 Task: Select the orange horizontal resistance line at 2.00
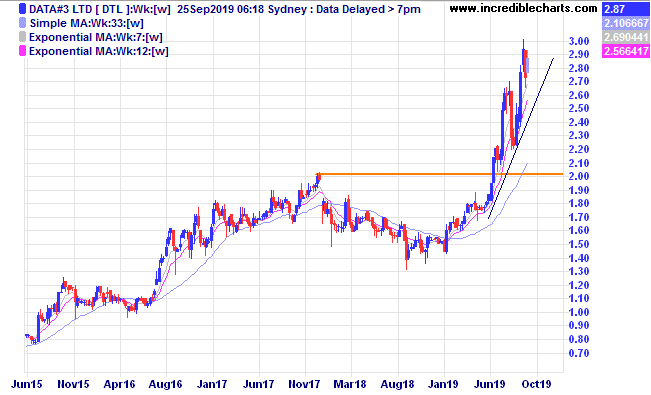(440, 174)
